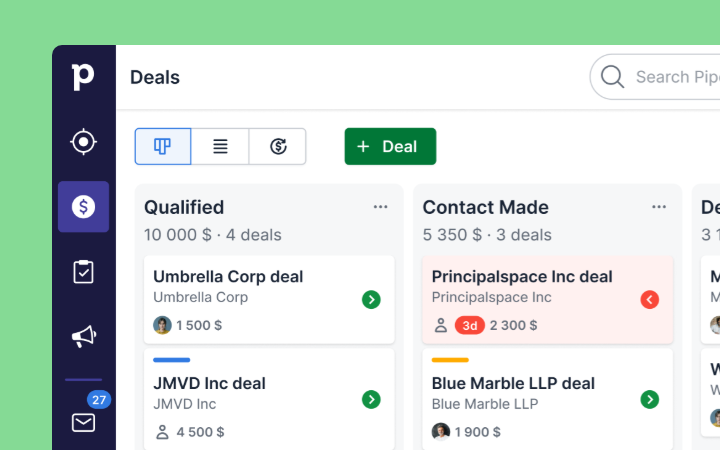Click the green arrow on Umbrella Corp deal
The width and height of the screenshot is (720, 450).
click(371, 299)
